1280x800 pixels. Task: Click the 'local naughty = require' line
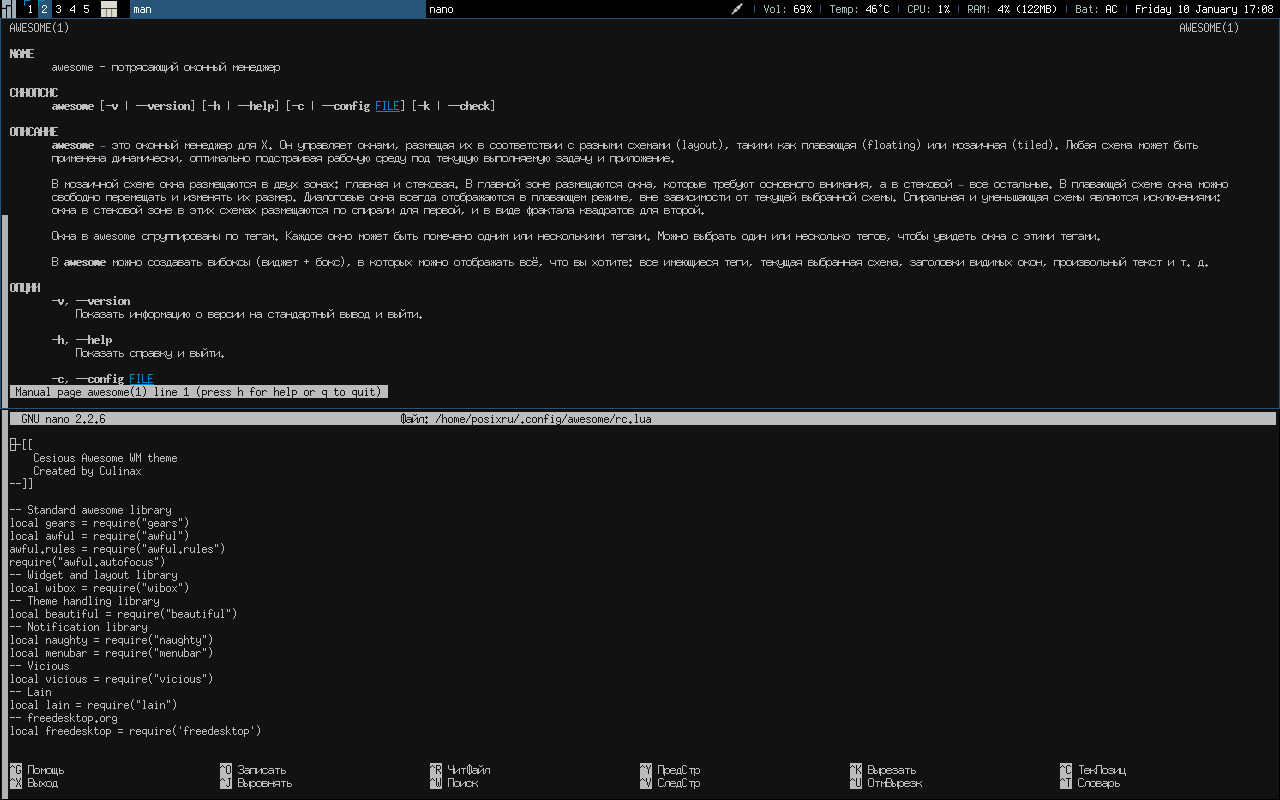[x=111, y=640]
